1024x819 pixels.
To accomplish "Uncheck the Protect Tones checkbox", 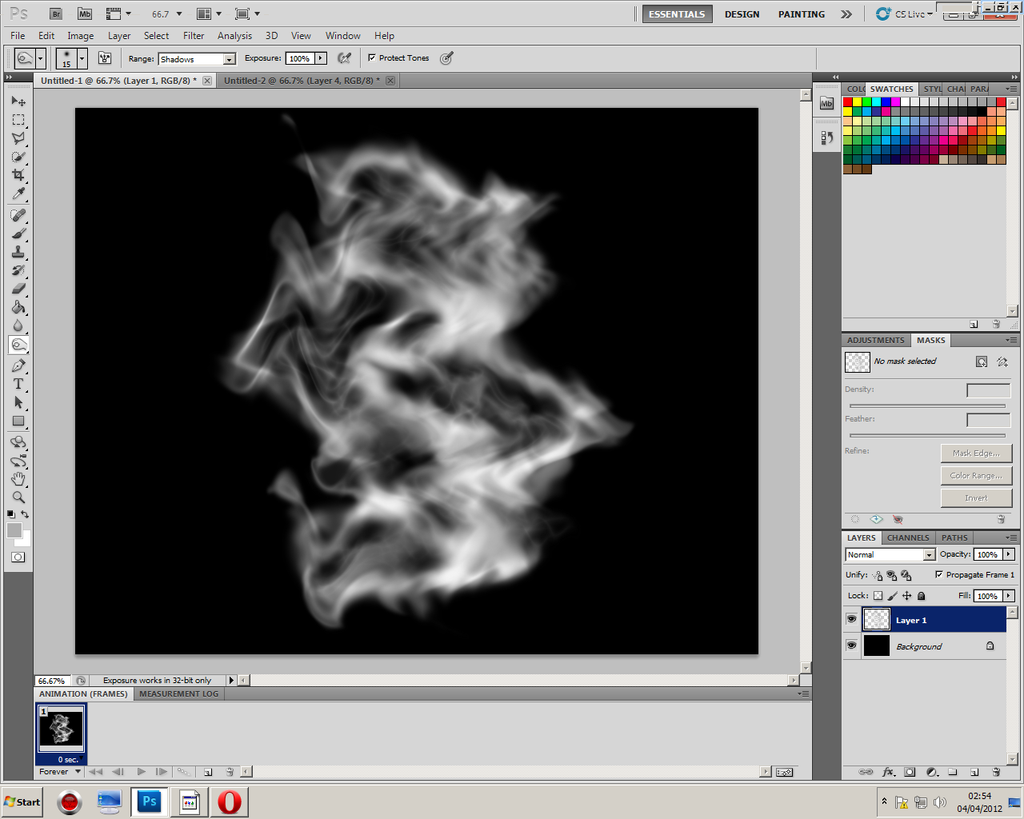I will point(372,57).
